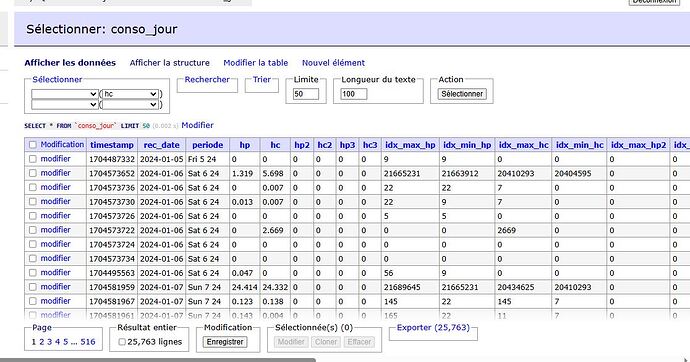Open Afficher la structure
690x362 pixels.
169,63
